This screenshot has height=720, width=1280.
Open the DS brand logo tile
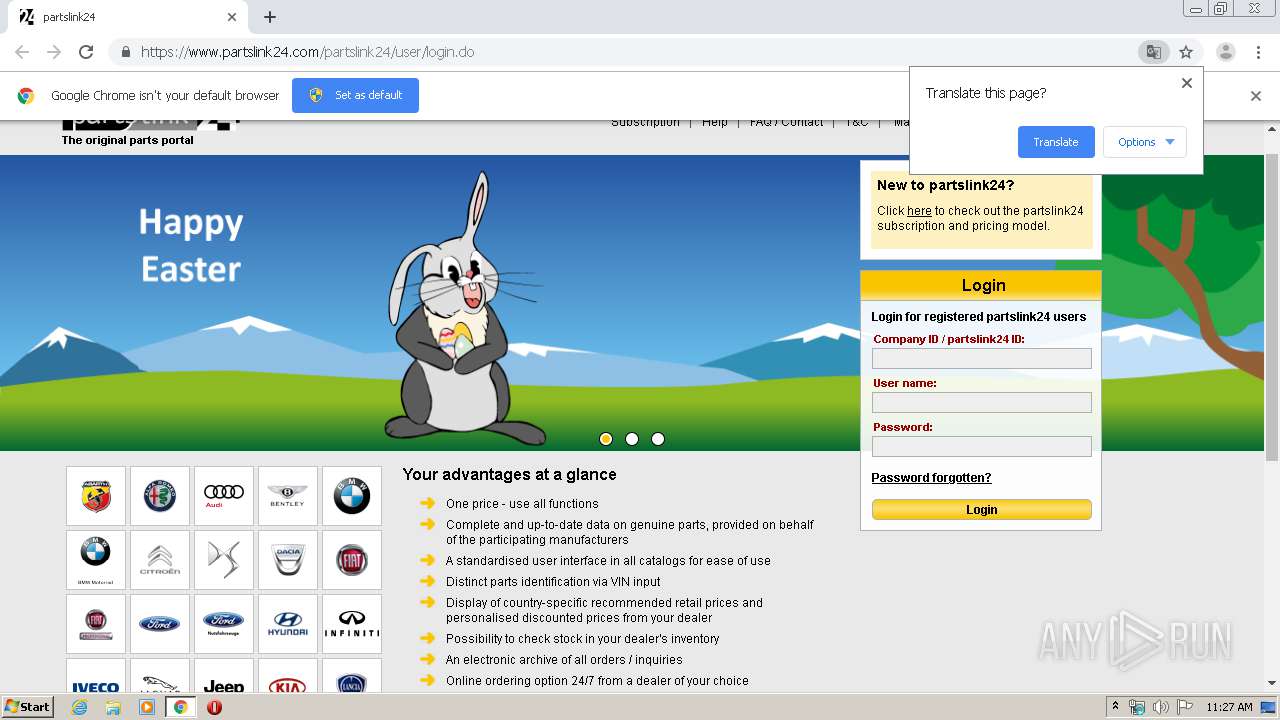coord(224,560)
